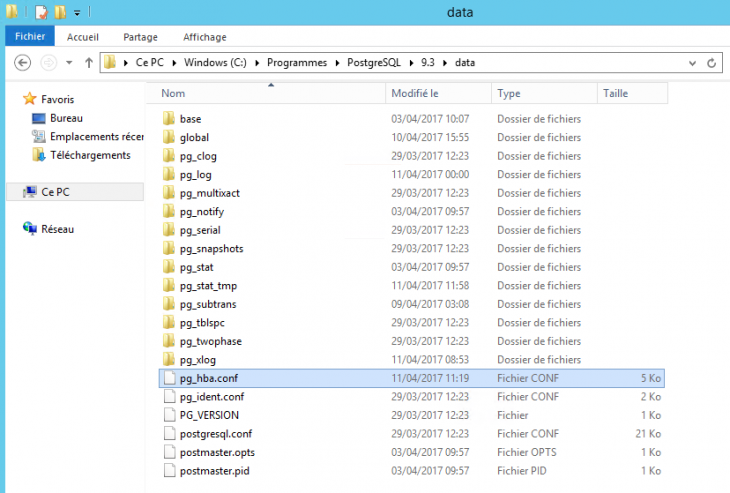Select Favoris in the navigation pane
Viewport: 730px width, 493px height.
tap(57, 99)
